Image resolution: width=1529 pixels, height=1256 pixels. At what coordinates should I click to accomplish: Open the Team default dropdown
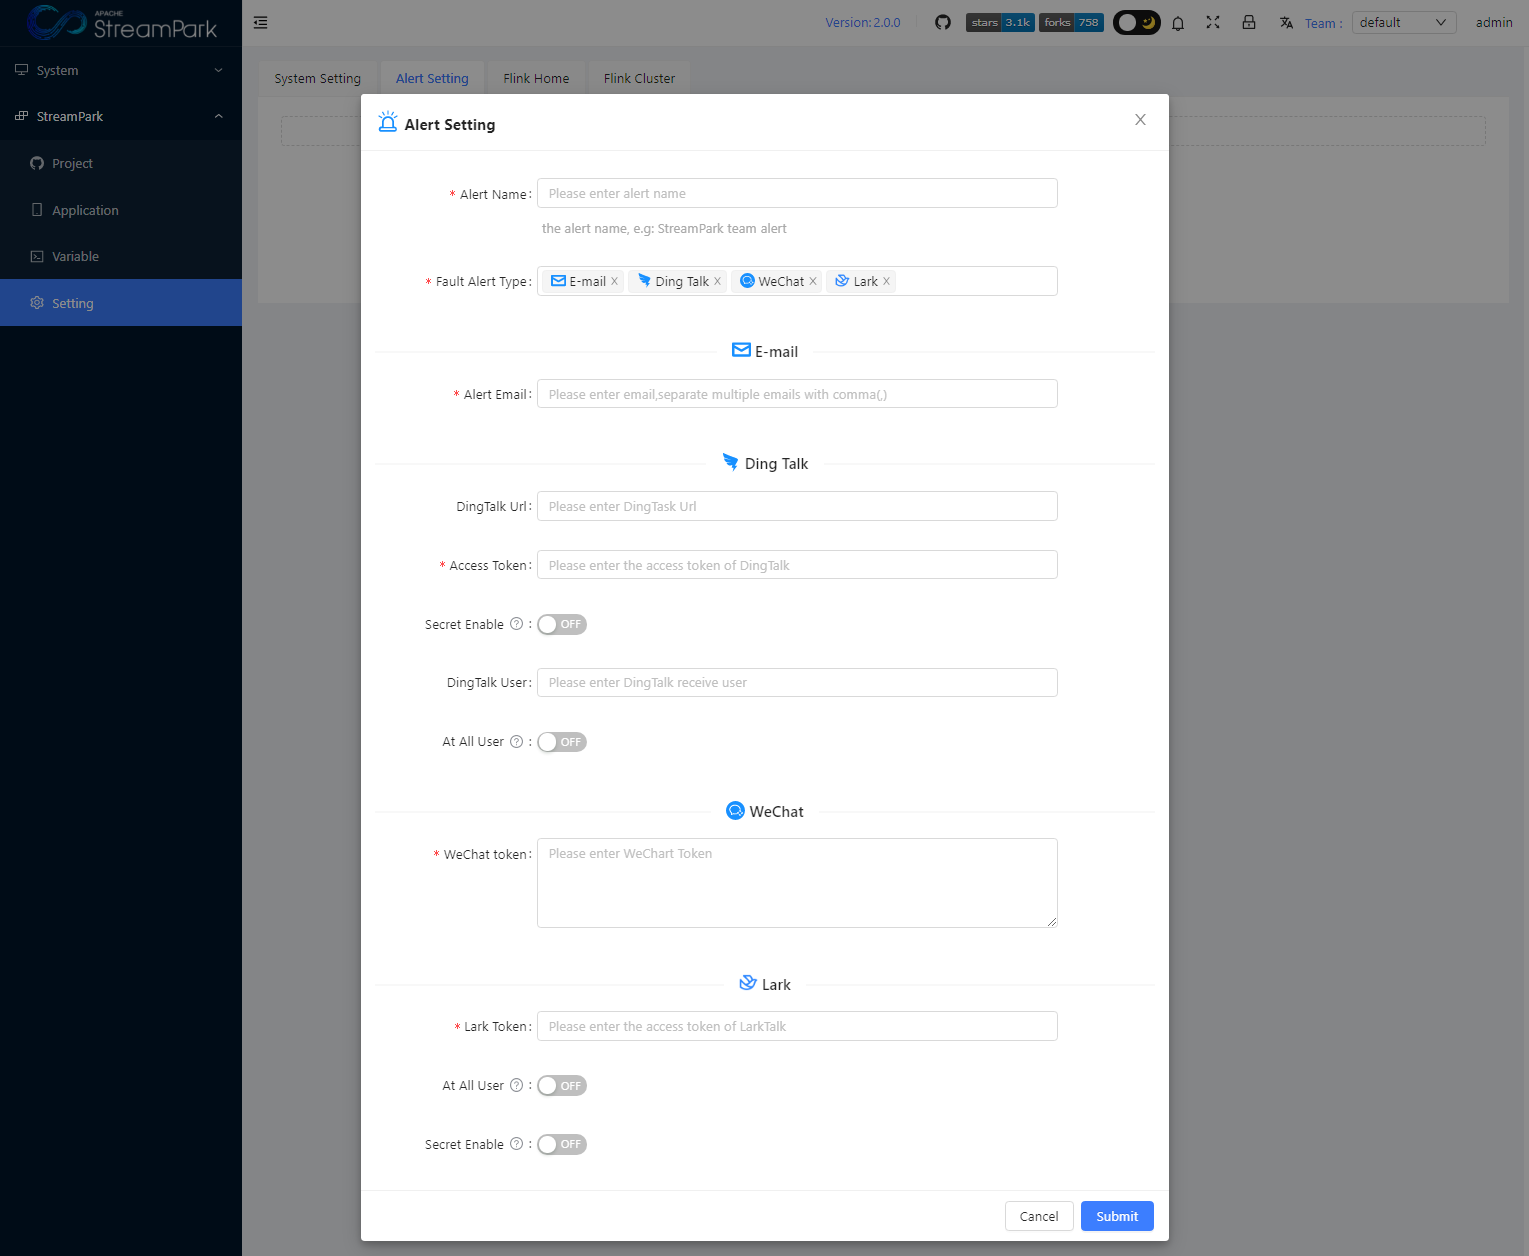[x=1403, y=22]
